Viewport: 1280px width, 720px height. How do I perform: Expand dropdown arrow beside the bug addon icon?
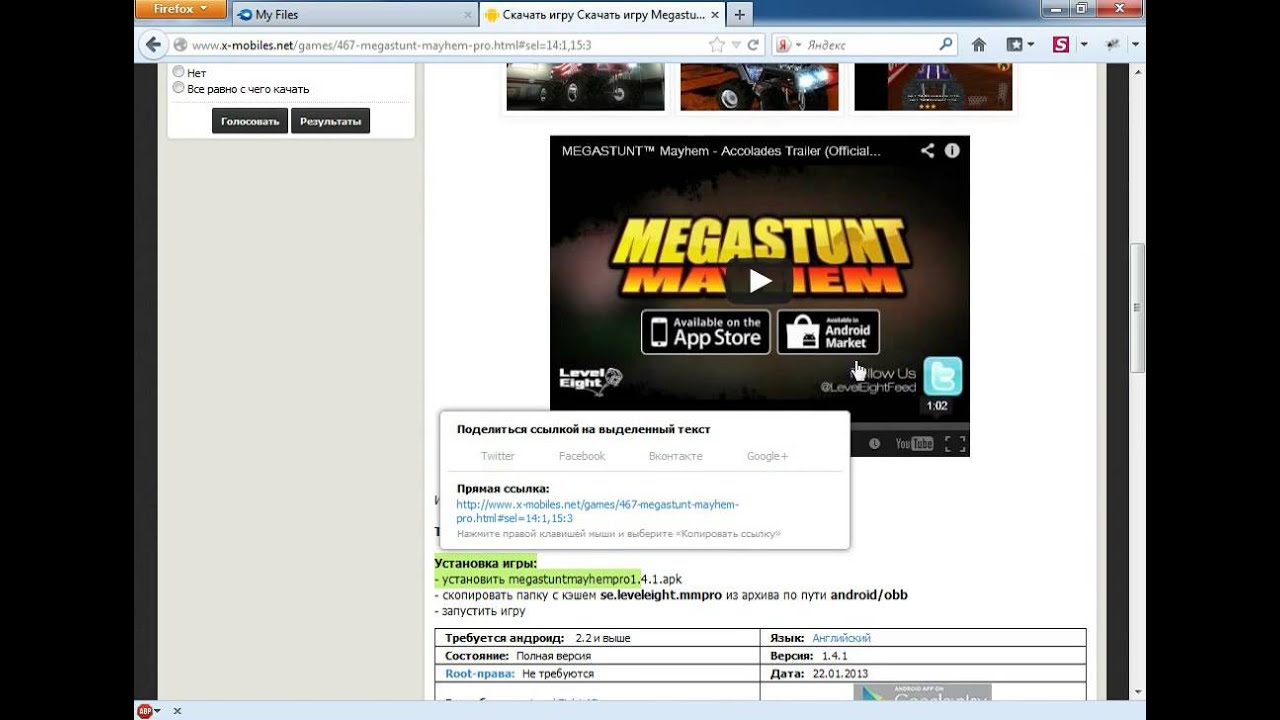[1135, 45]
